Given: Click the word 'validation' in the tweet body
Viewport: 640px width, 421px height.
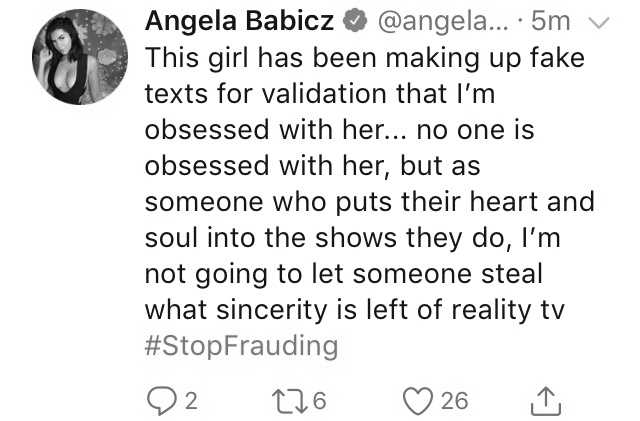Looking at the screenshot, I should [324, 94].
